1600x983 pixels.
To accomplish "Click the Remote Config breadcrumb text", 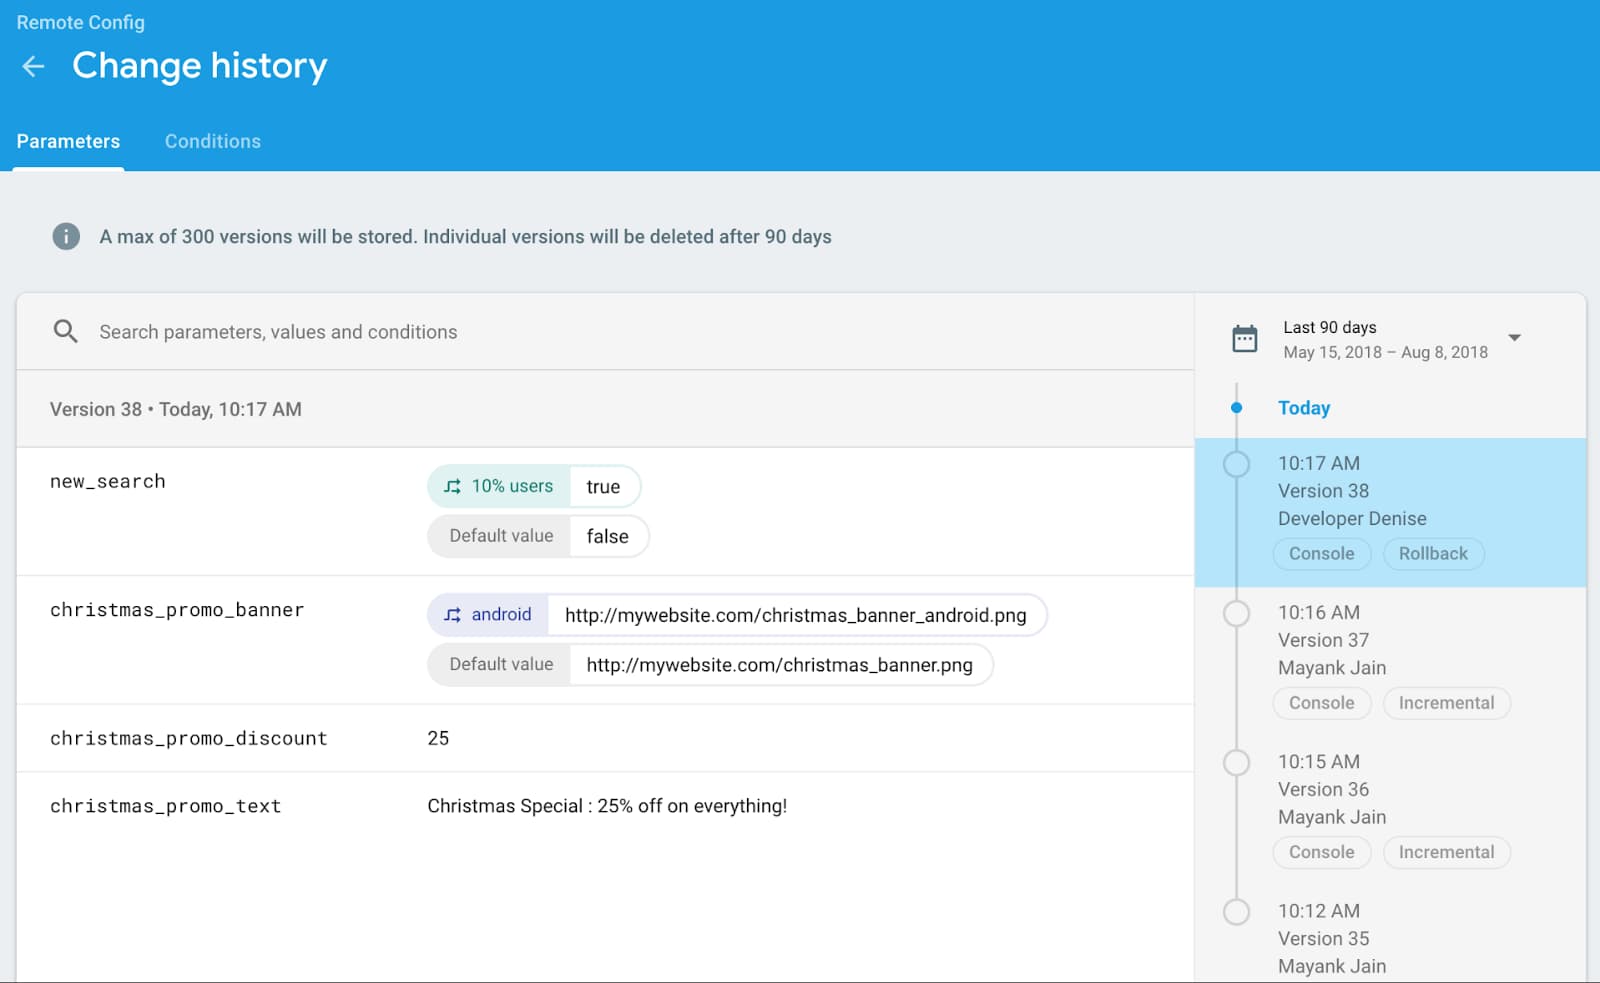I will [x=81, y=22].
